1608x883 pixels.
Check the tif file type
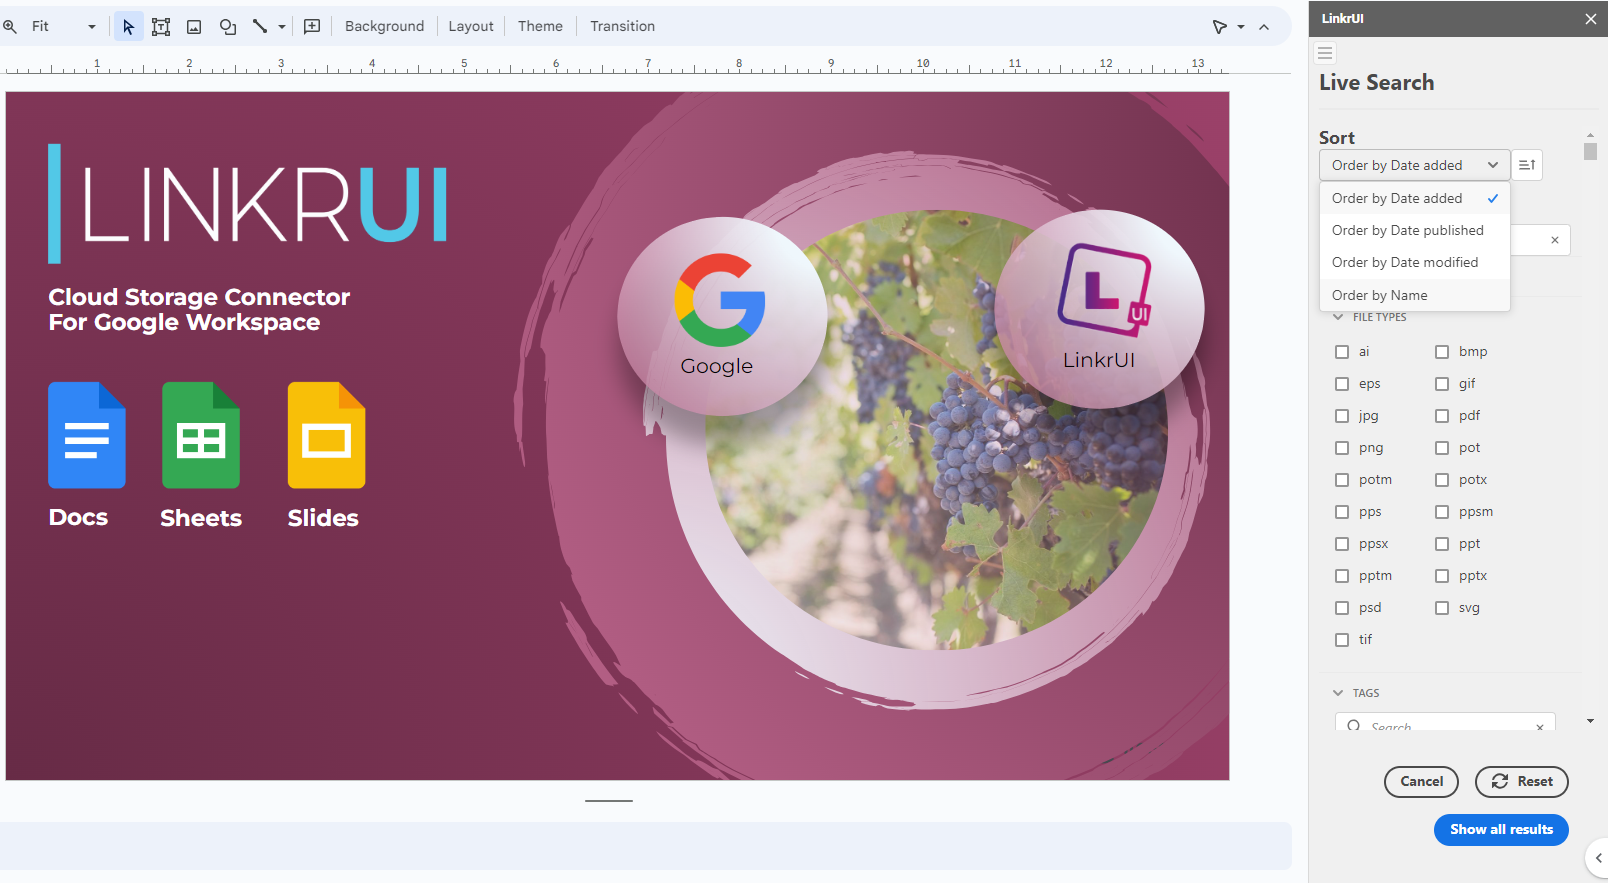click(1342, 640)
